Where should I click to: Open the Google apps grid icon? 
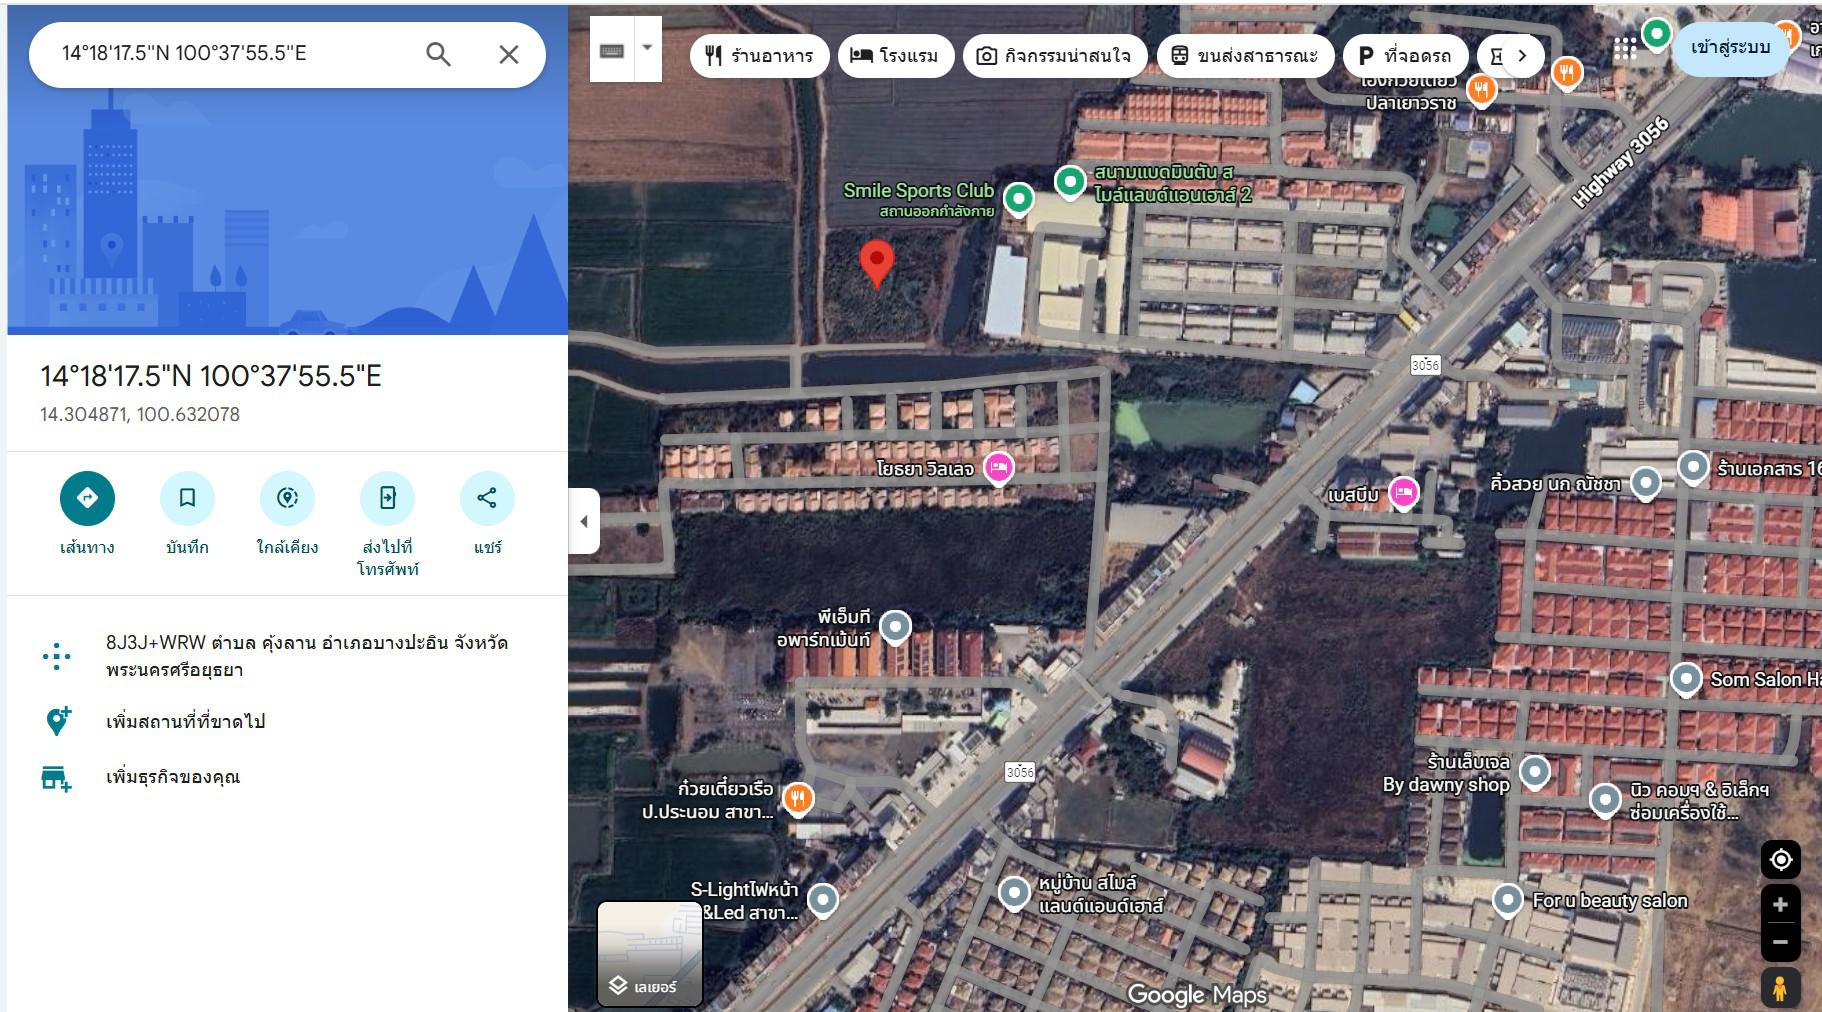click(1625, 49)
